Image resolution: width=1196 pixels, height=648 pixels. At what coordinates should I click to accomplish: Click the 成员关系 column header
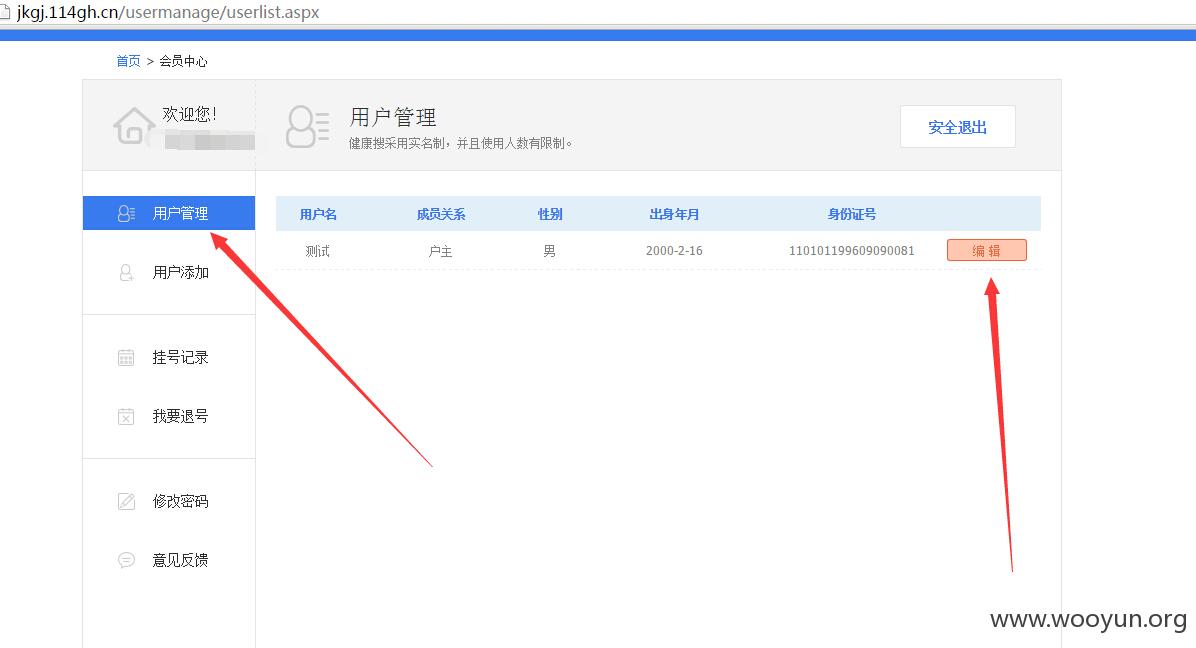441,214
